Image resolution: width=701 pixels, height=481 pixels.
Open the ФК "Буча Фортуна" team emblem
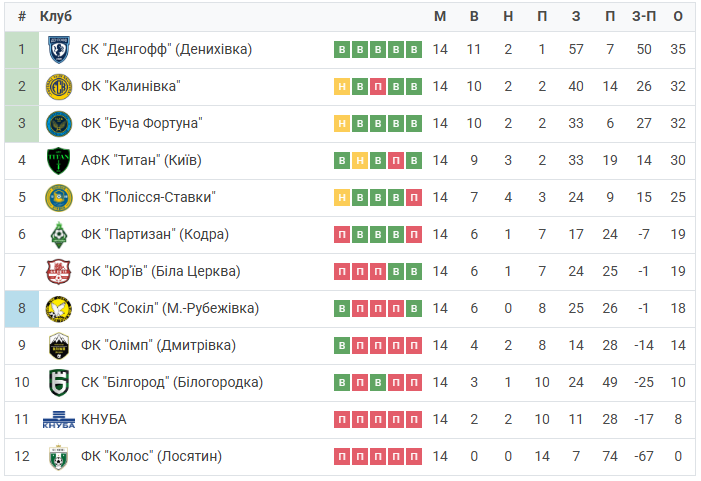coord(59,124)
